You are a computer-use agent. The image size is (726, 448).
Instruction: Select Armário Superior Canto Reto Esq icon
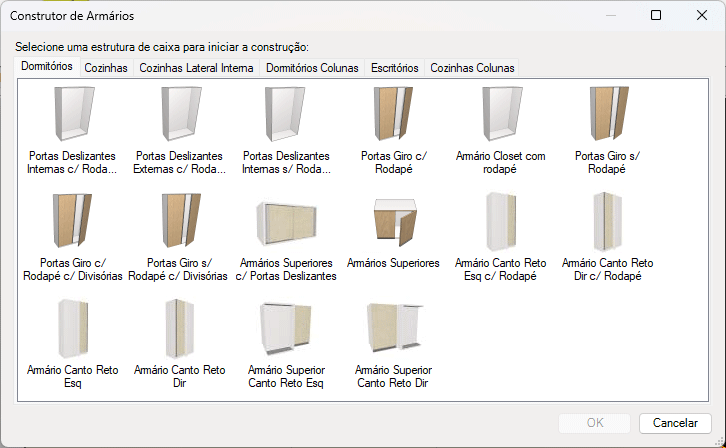pos(286,330)
